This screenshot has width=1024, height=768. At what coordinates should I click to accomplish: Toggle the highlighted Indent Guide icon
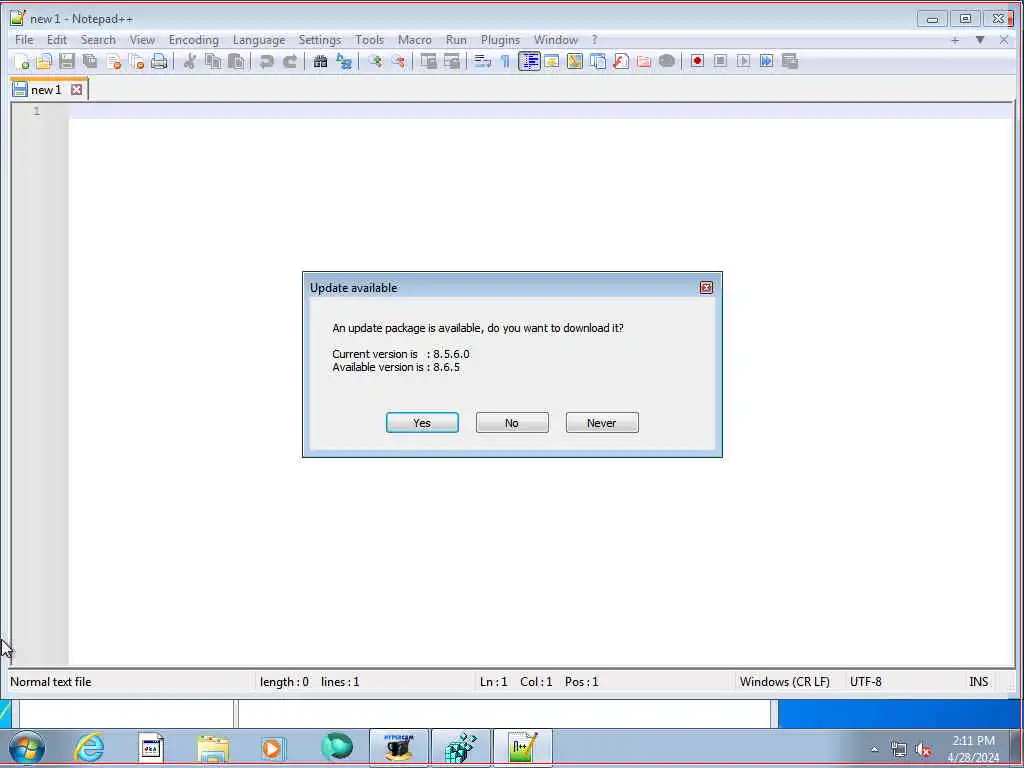pos(529,61)
